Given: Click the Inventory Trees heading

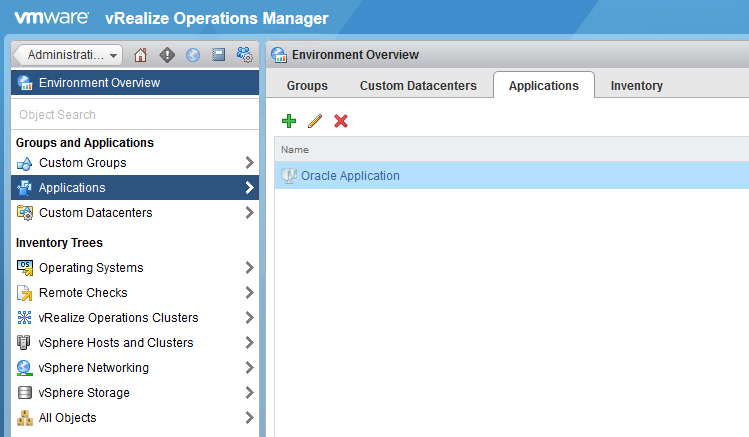Looking at the screenshot, I should [59, 243].
